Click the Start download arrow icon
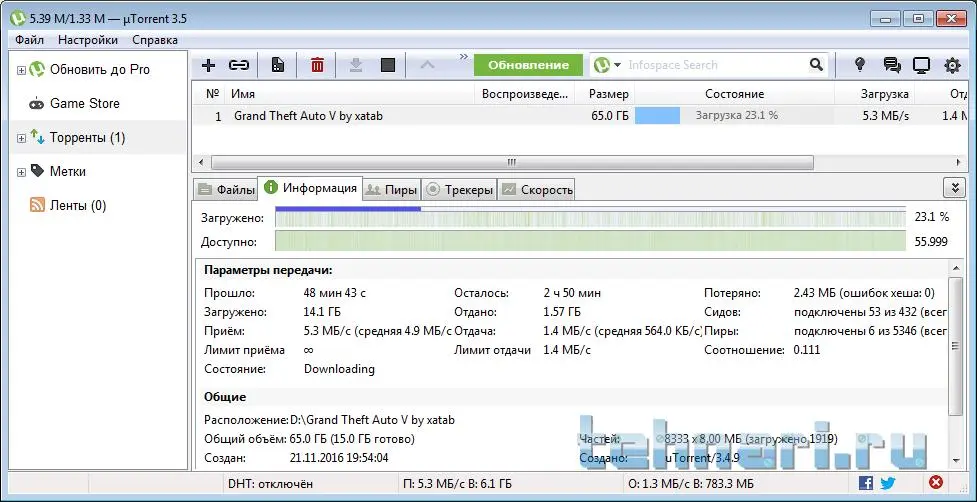Viewport: 977px width, 502px height. pos(356,65)
